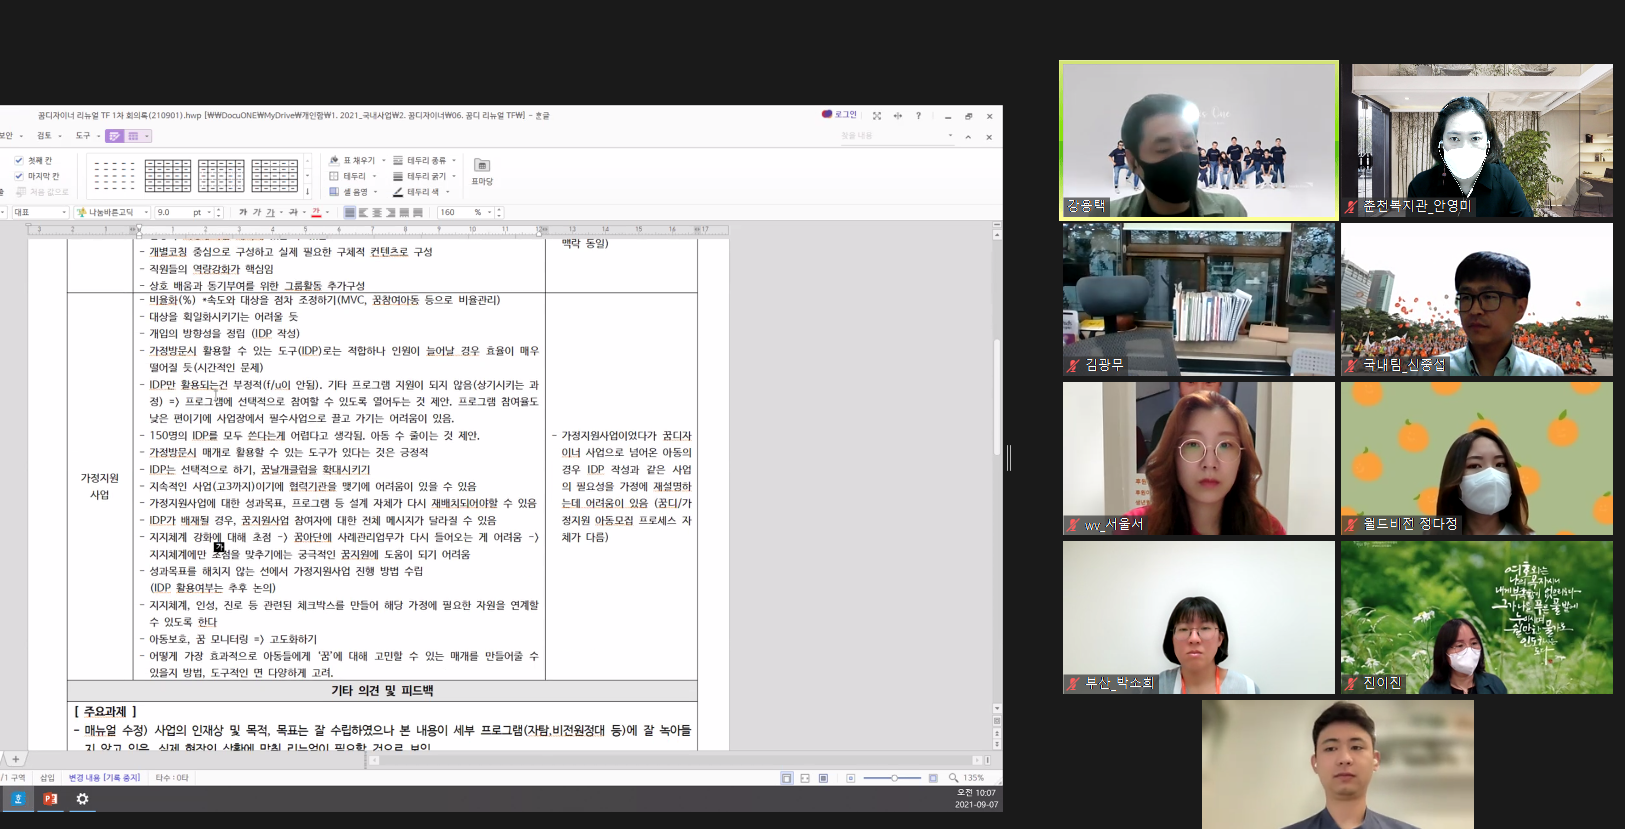The width and height of the screenshot is (1625, 829).
Task: Apply underline formatting with the 가 icon
Action: click(270, 212)
